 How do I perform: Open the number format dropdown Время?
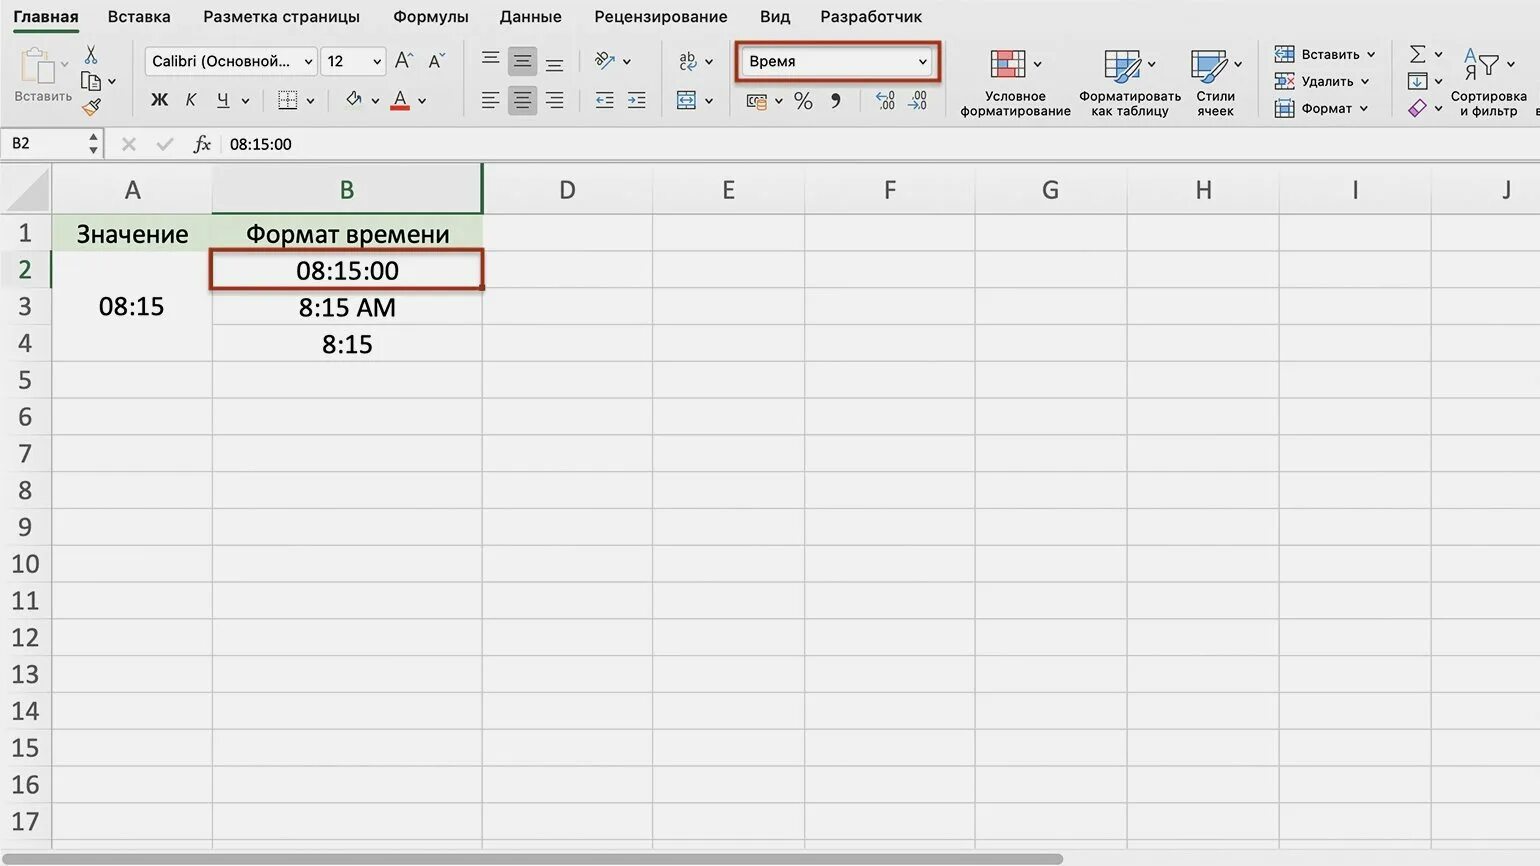[x=838, y=61]
